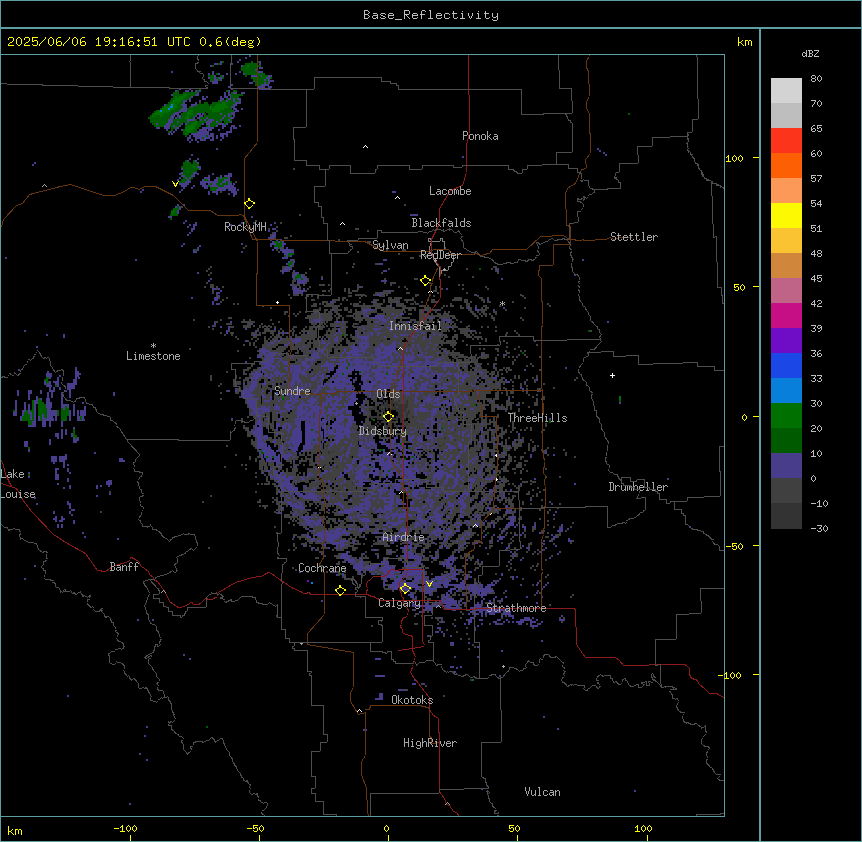Click the Ponoka city label
This screenshot has width=862, height=842.
[480, 136]
